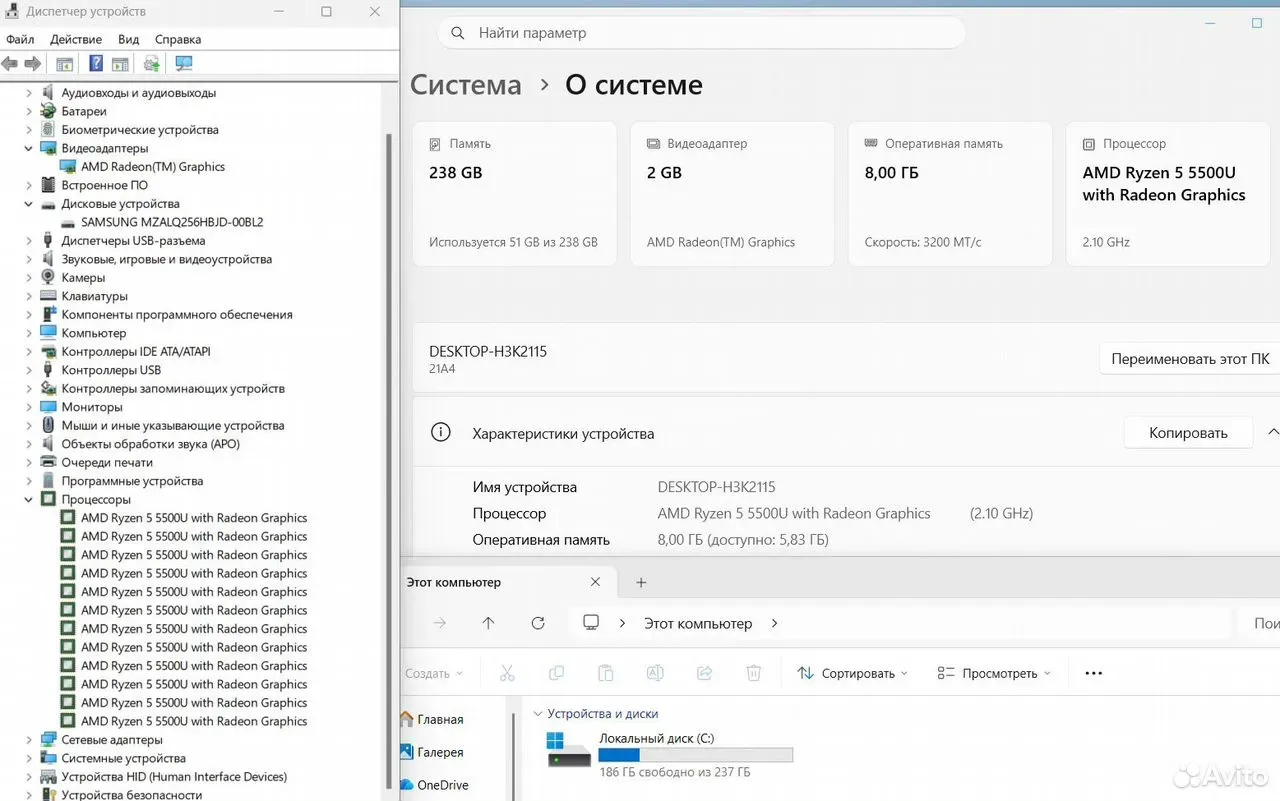The image size is (1280, 801).
Task: Collapse the Видеоадаптеры category
Action: pos(29,148)
